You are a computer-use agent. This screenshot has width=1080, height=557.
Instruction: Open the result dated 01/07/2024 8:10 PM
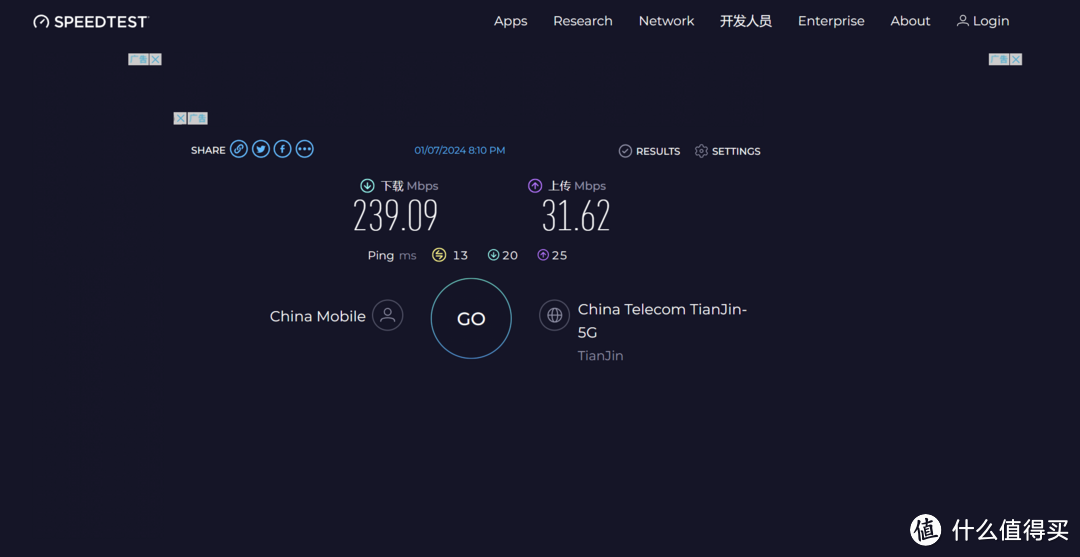459,150
